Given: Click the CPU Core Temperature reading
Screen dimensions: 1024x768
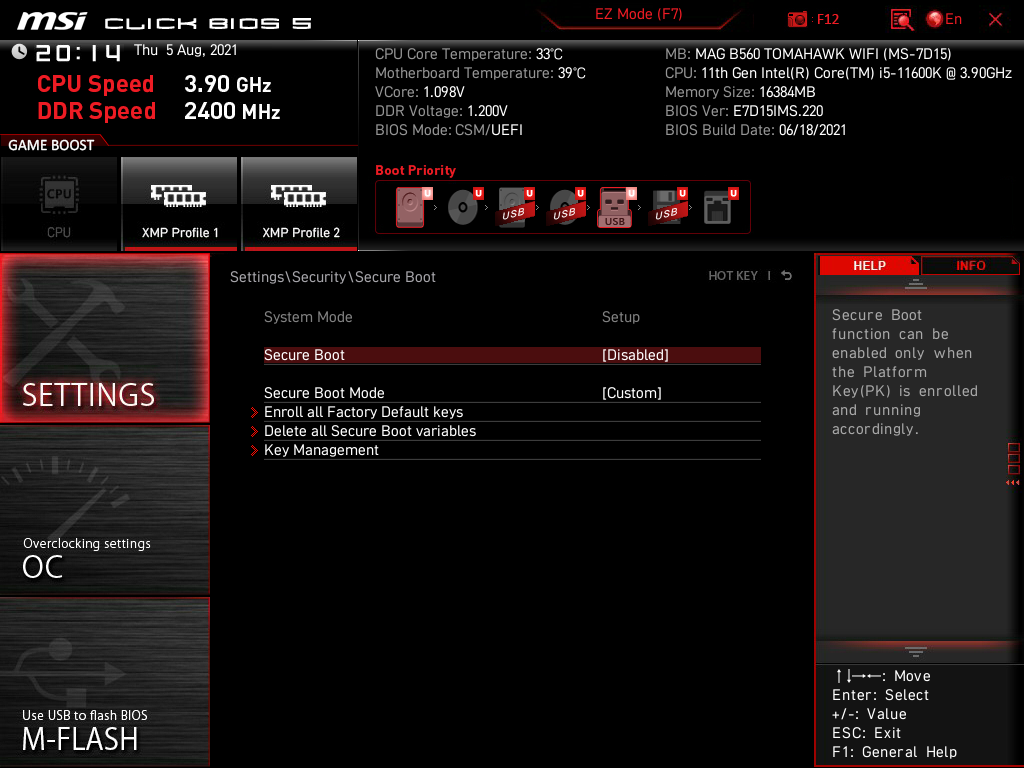Looking at the screenshot, I should [x=468, y=54].
